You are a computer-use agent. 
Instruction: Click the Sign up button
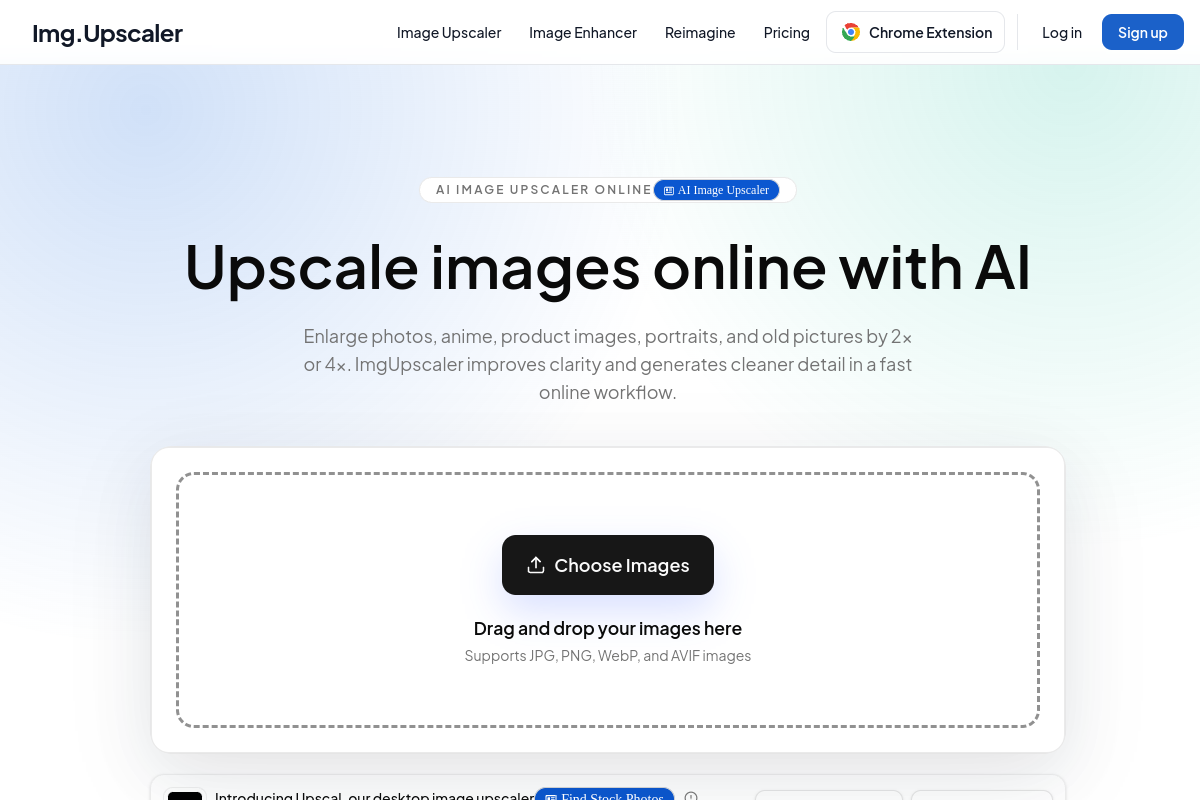(1143, 32)
